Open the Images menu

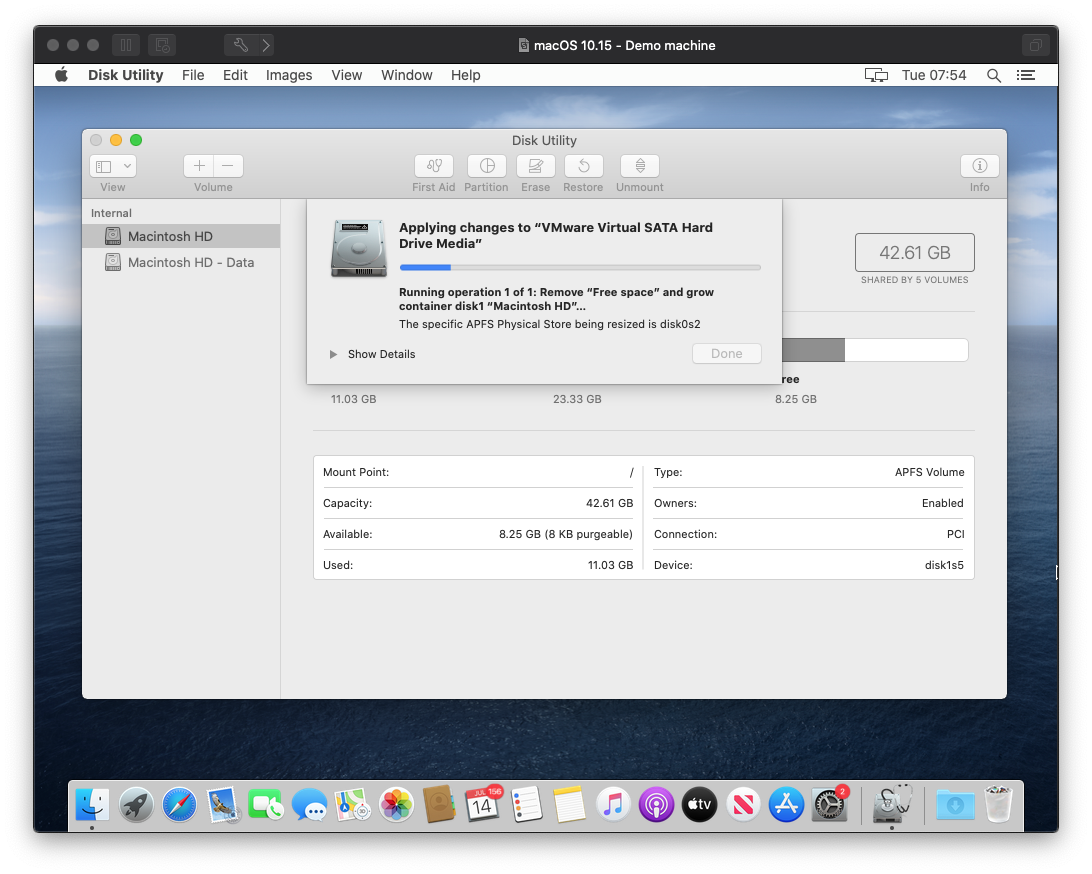click(289, 75)
